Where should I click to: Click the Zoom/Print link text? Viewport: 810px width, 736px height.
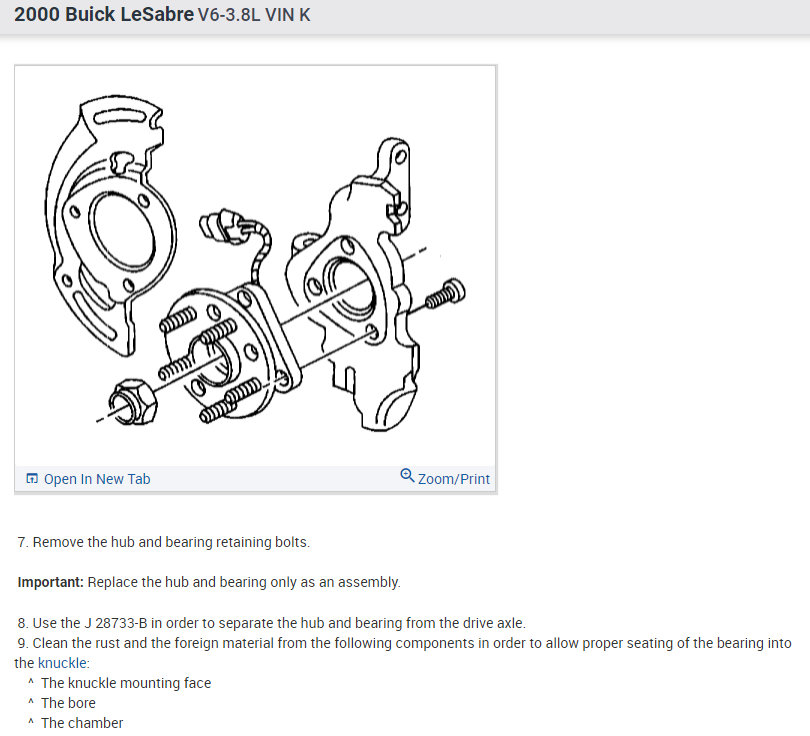click(x=454, y=479)
